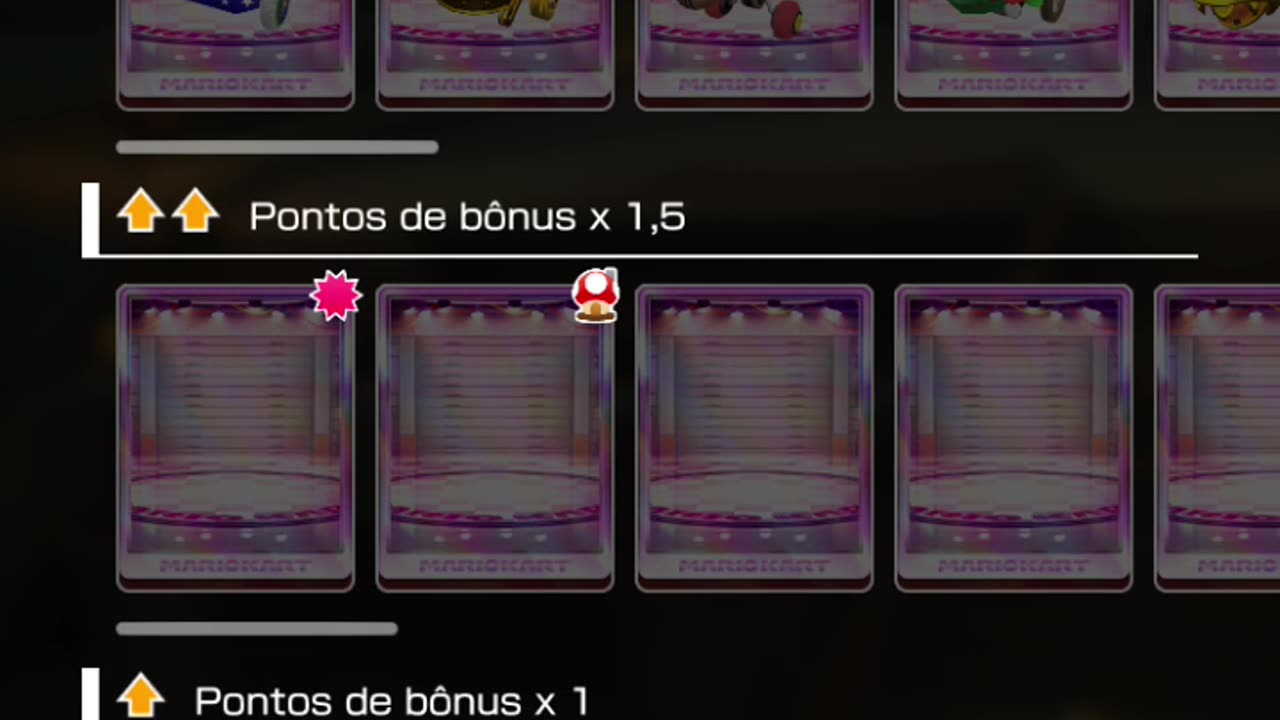Tap the cut-off fifth empty card at right edge

1217,438
